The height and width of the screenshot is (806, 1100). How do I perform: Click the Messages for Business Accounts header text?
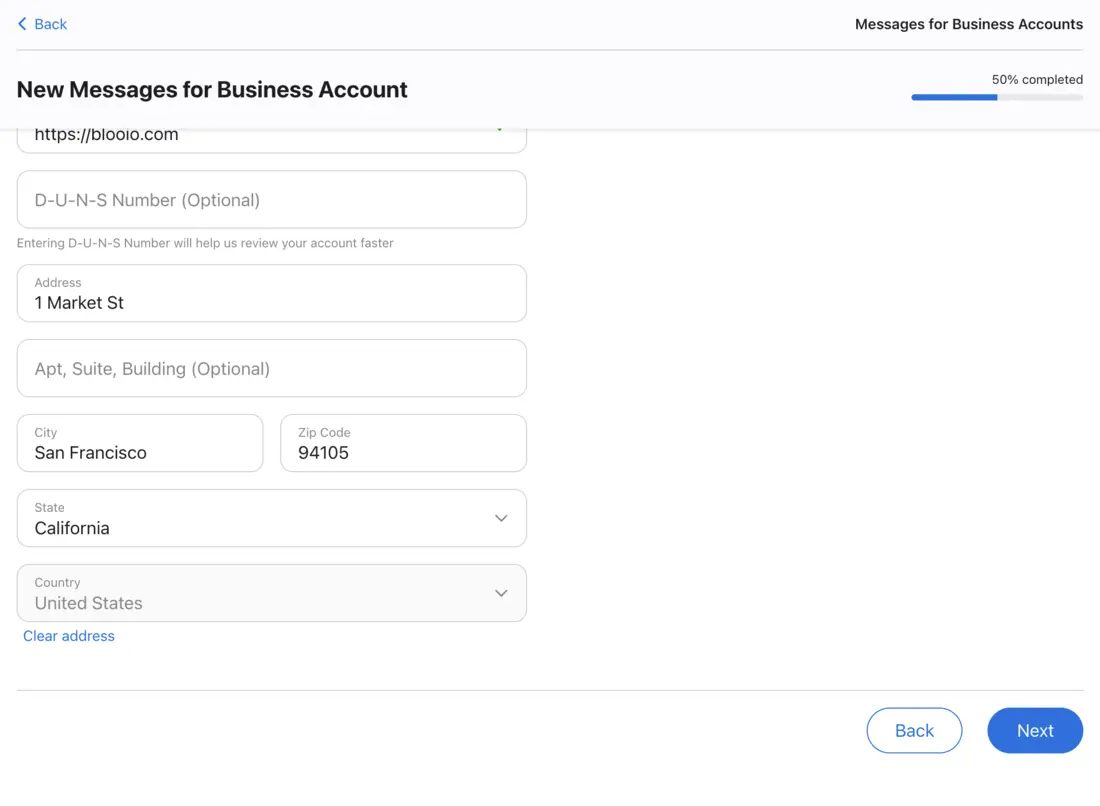(969, 24)
